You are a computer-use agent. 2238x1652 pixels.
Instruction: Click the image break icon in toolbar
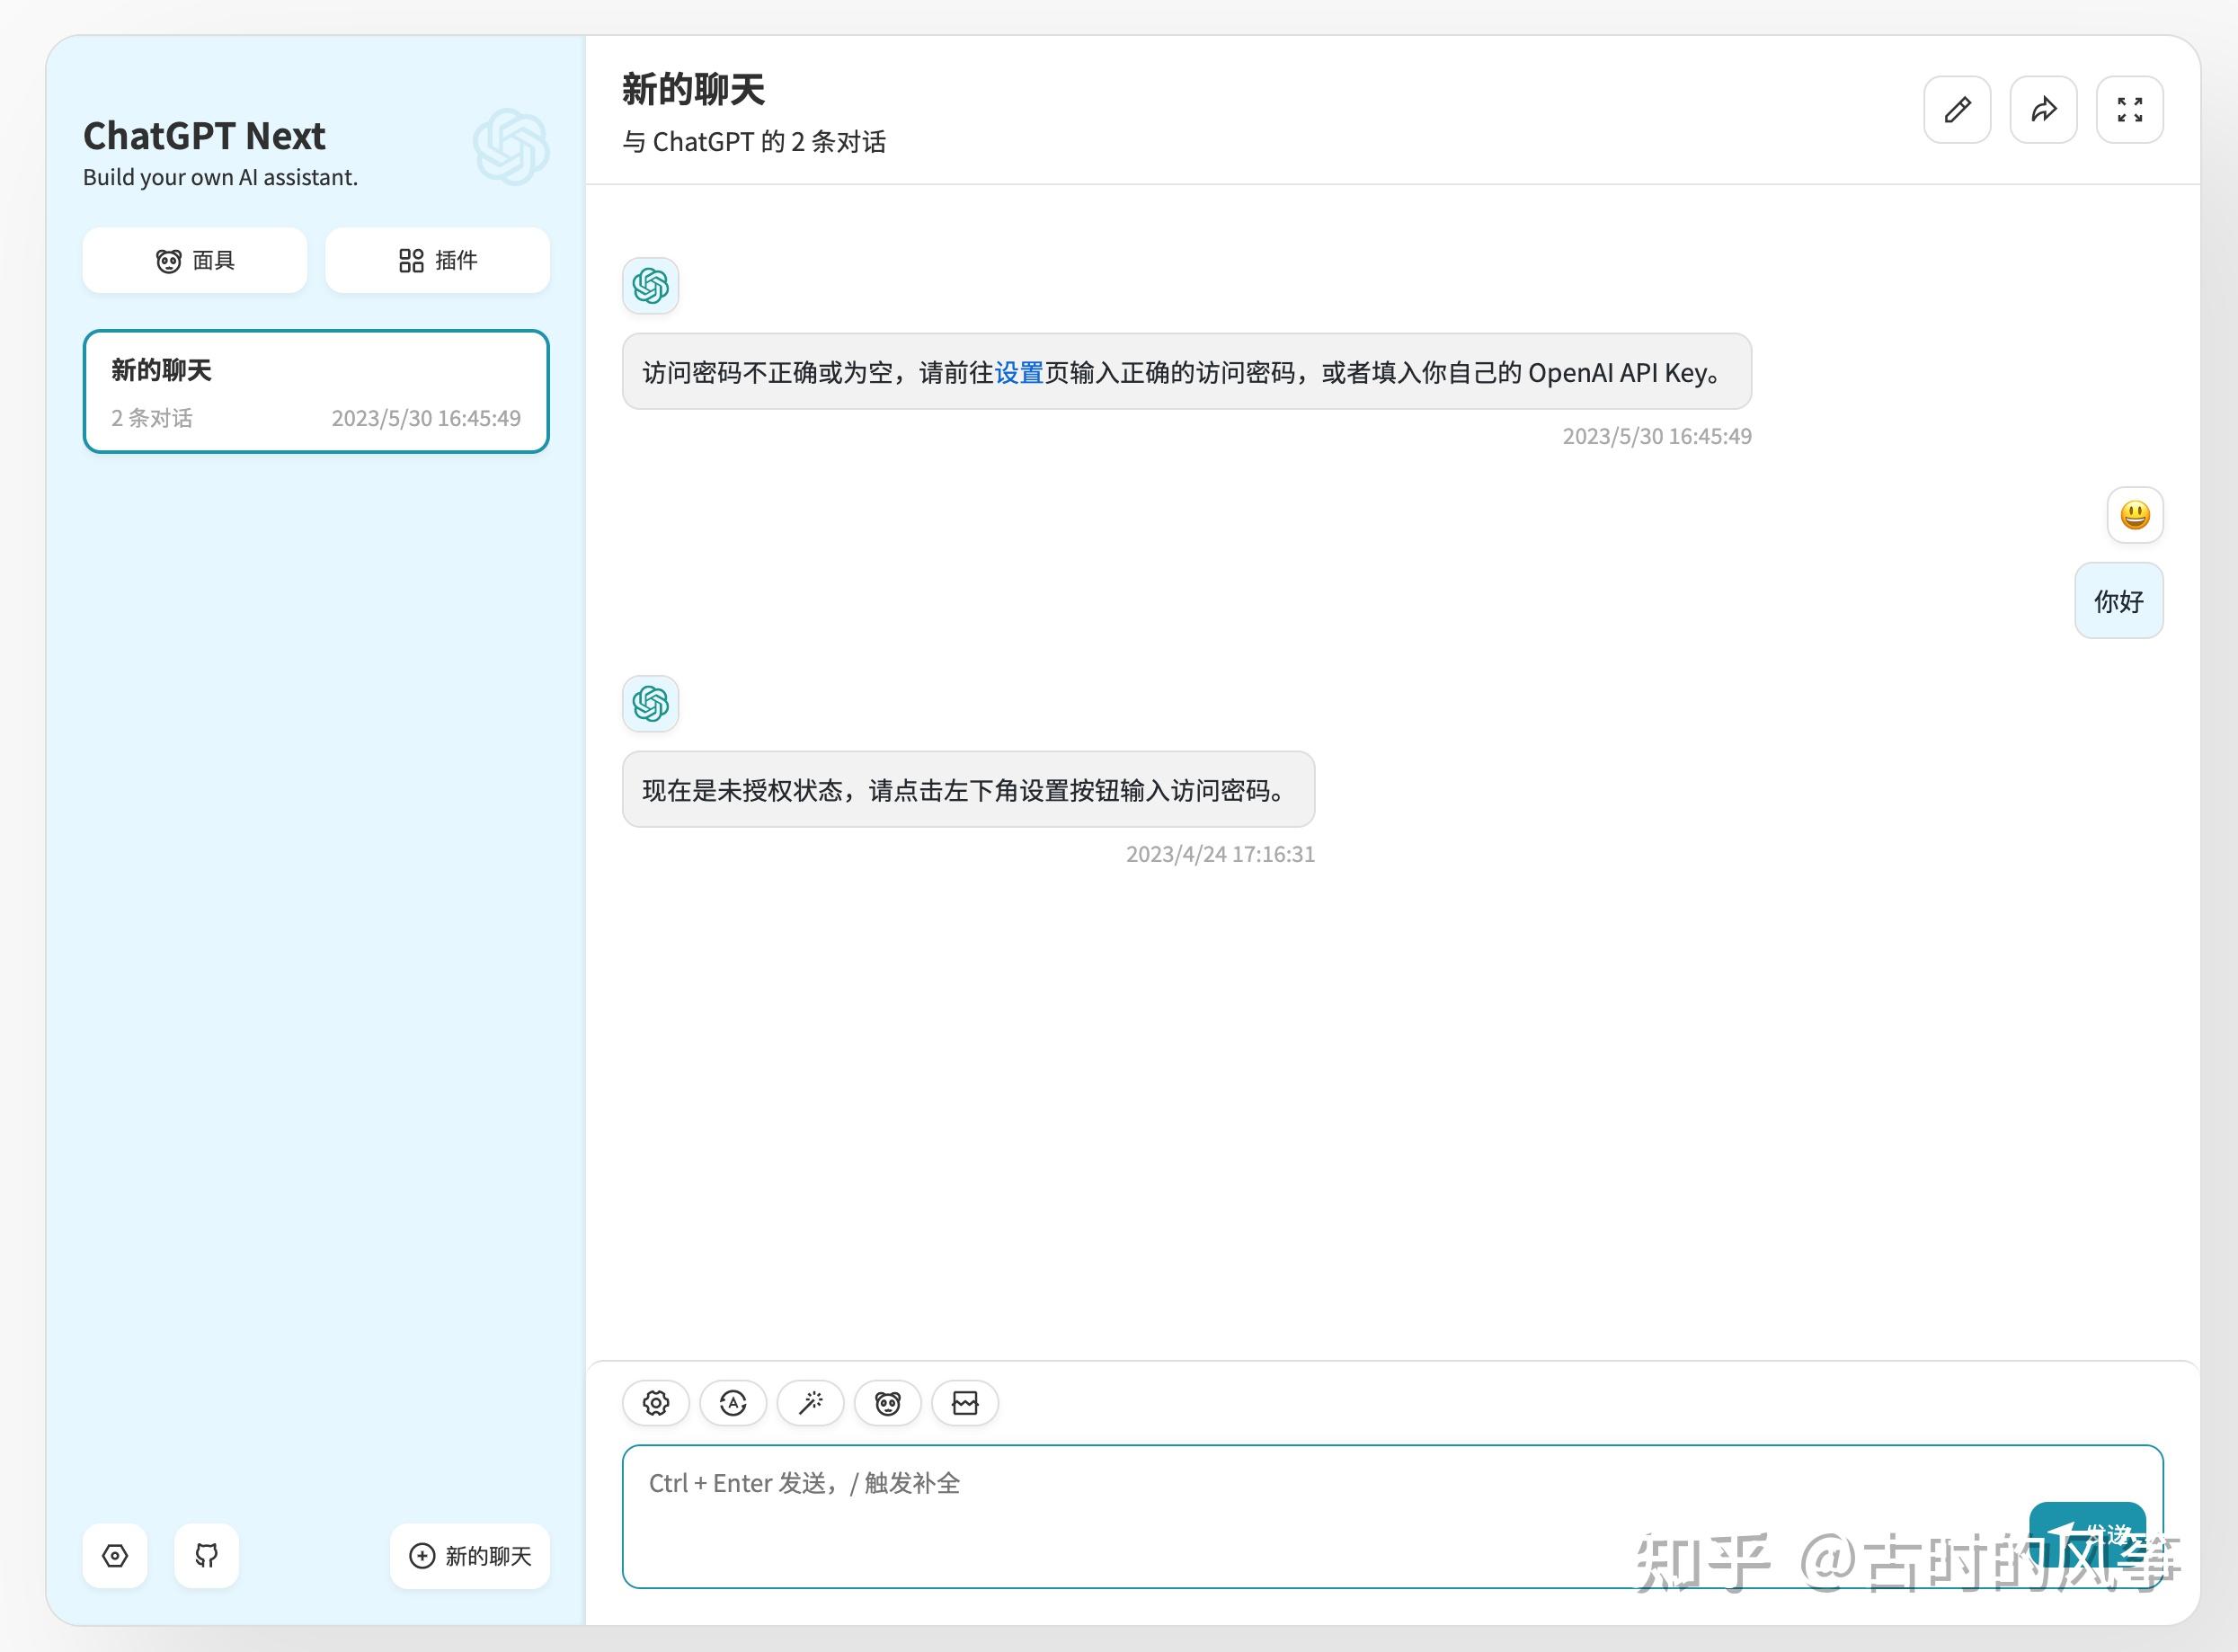tap(965, 1403)
